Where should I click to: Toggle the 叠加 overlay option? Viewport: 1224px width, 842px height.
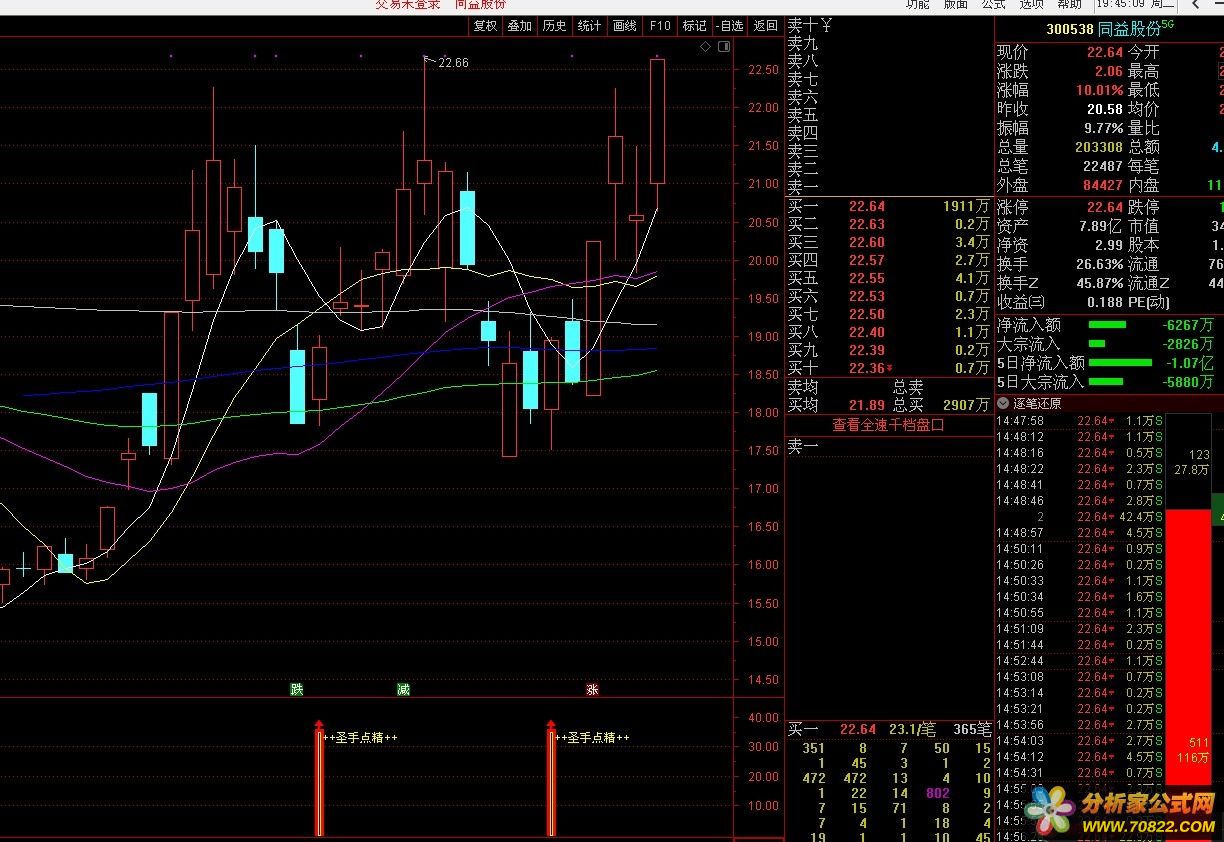pos(520,26)
